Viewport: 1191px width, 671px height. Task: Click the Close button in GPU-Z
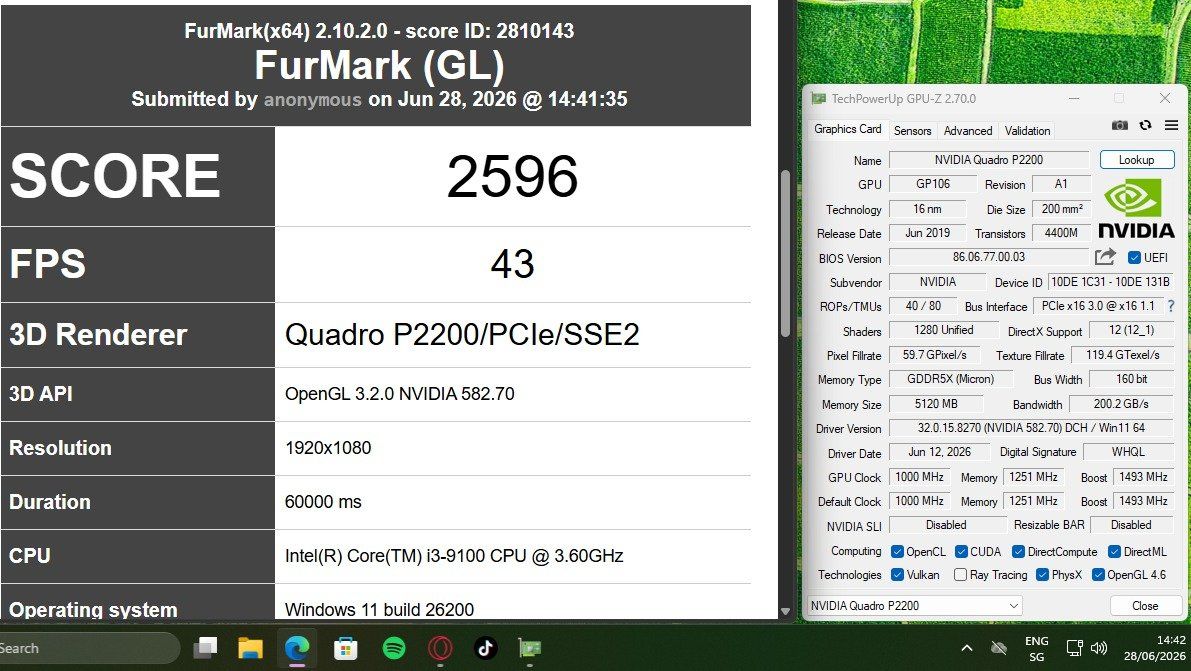[1145, 606]
